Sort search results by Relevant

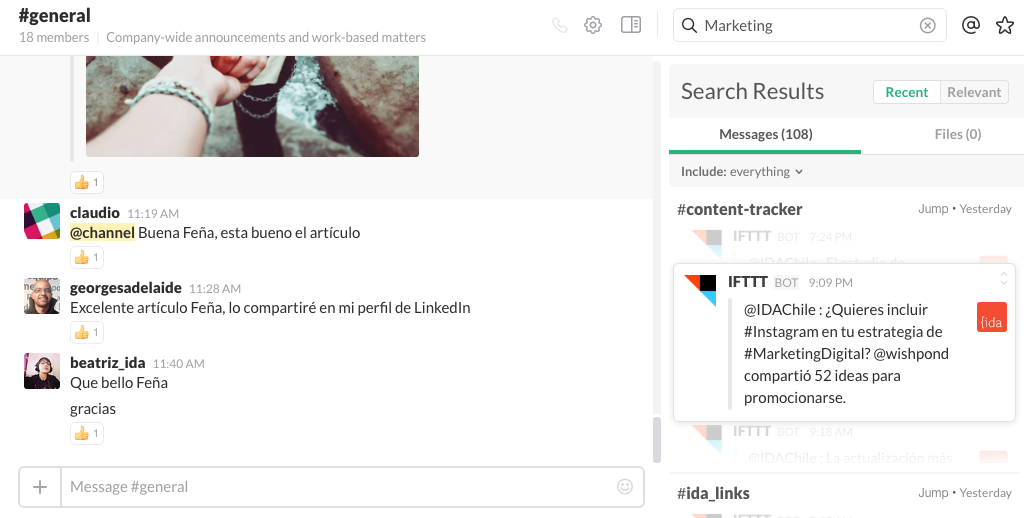(974, 92)
